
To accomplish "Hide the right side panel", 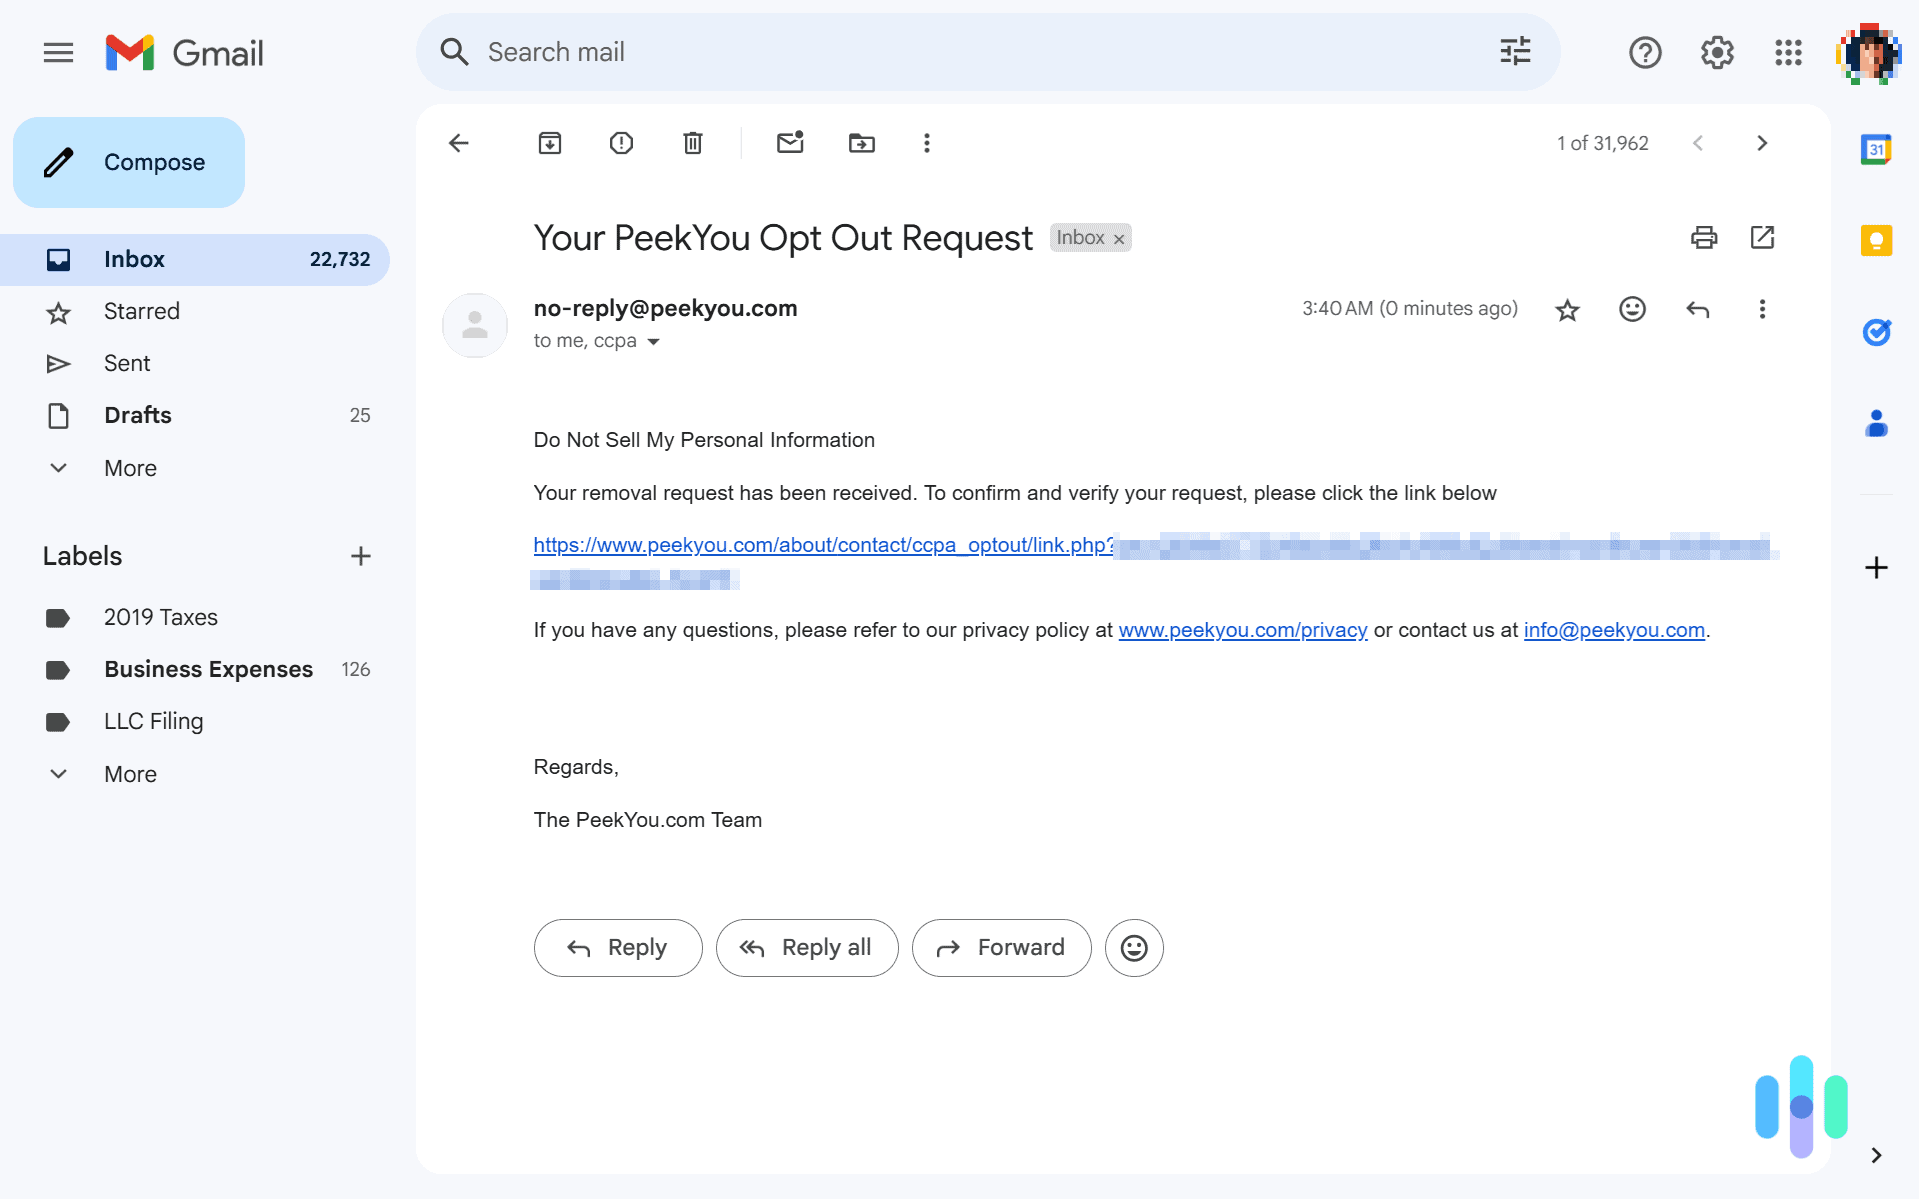I will pyautogui.click(x=1874, y=1156).
